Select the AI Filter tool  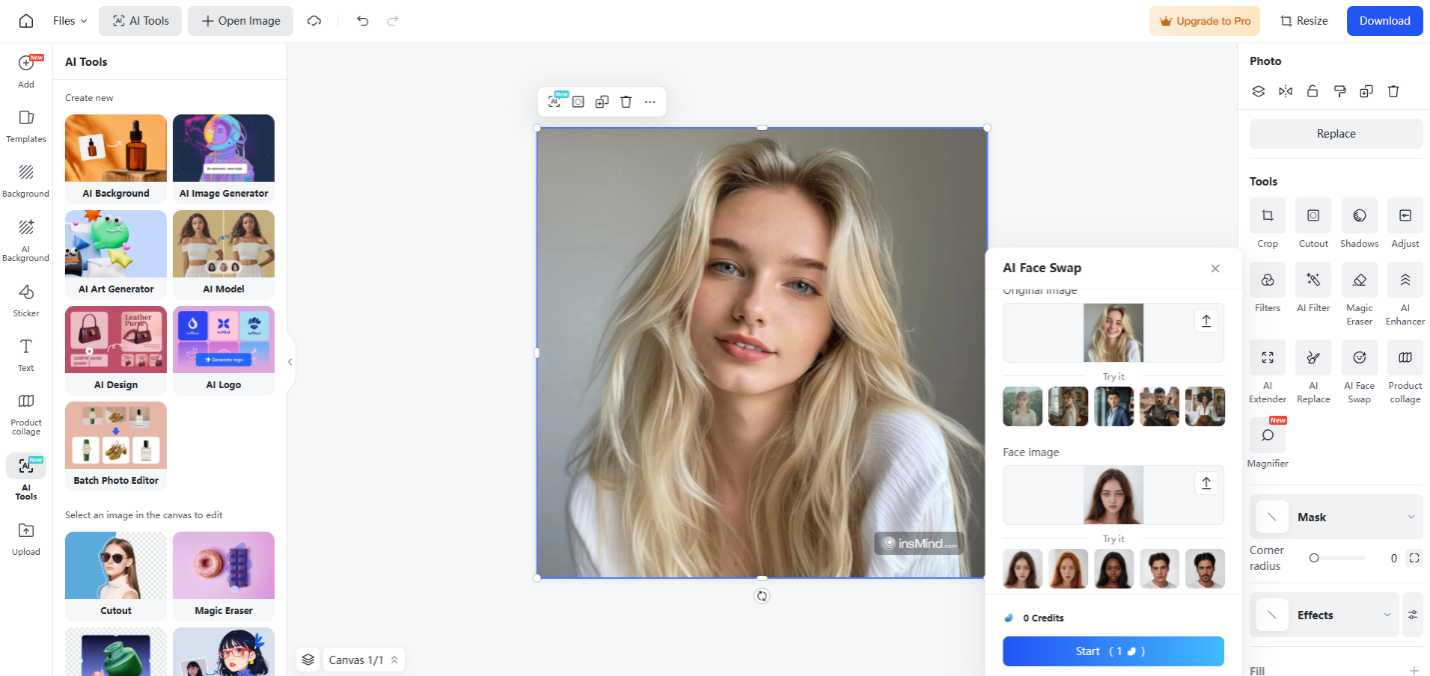[x=1313, y=288]
